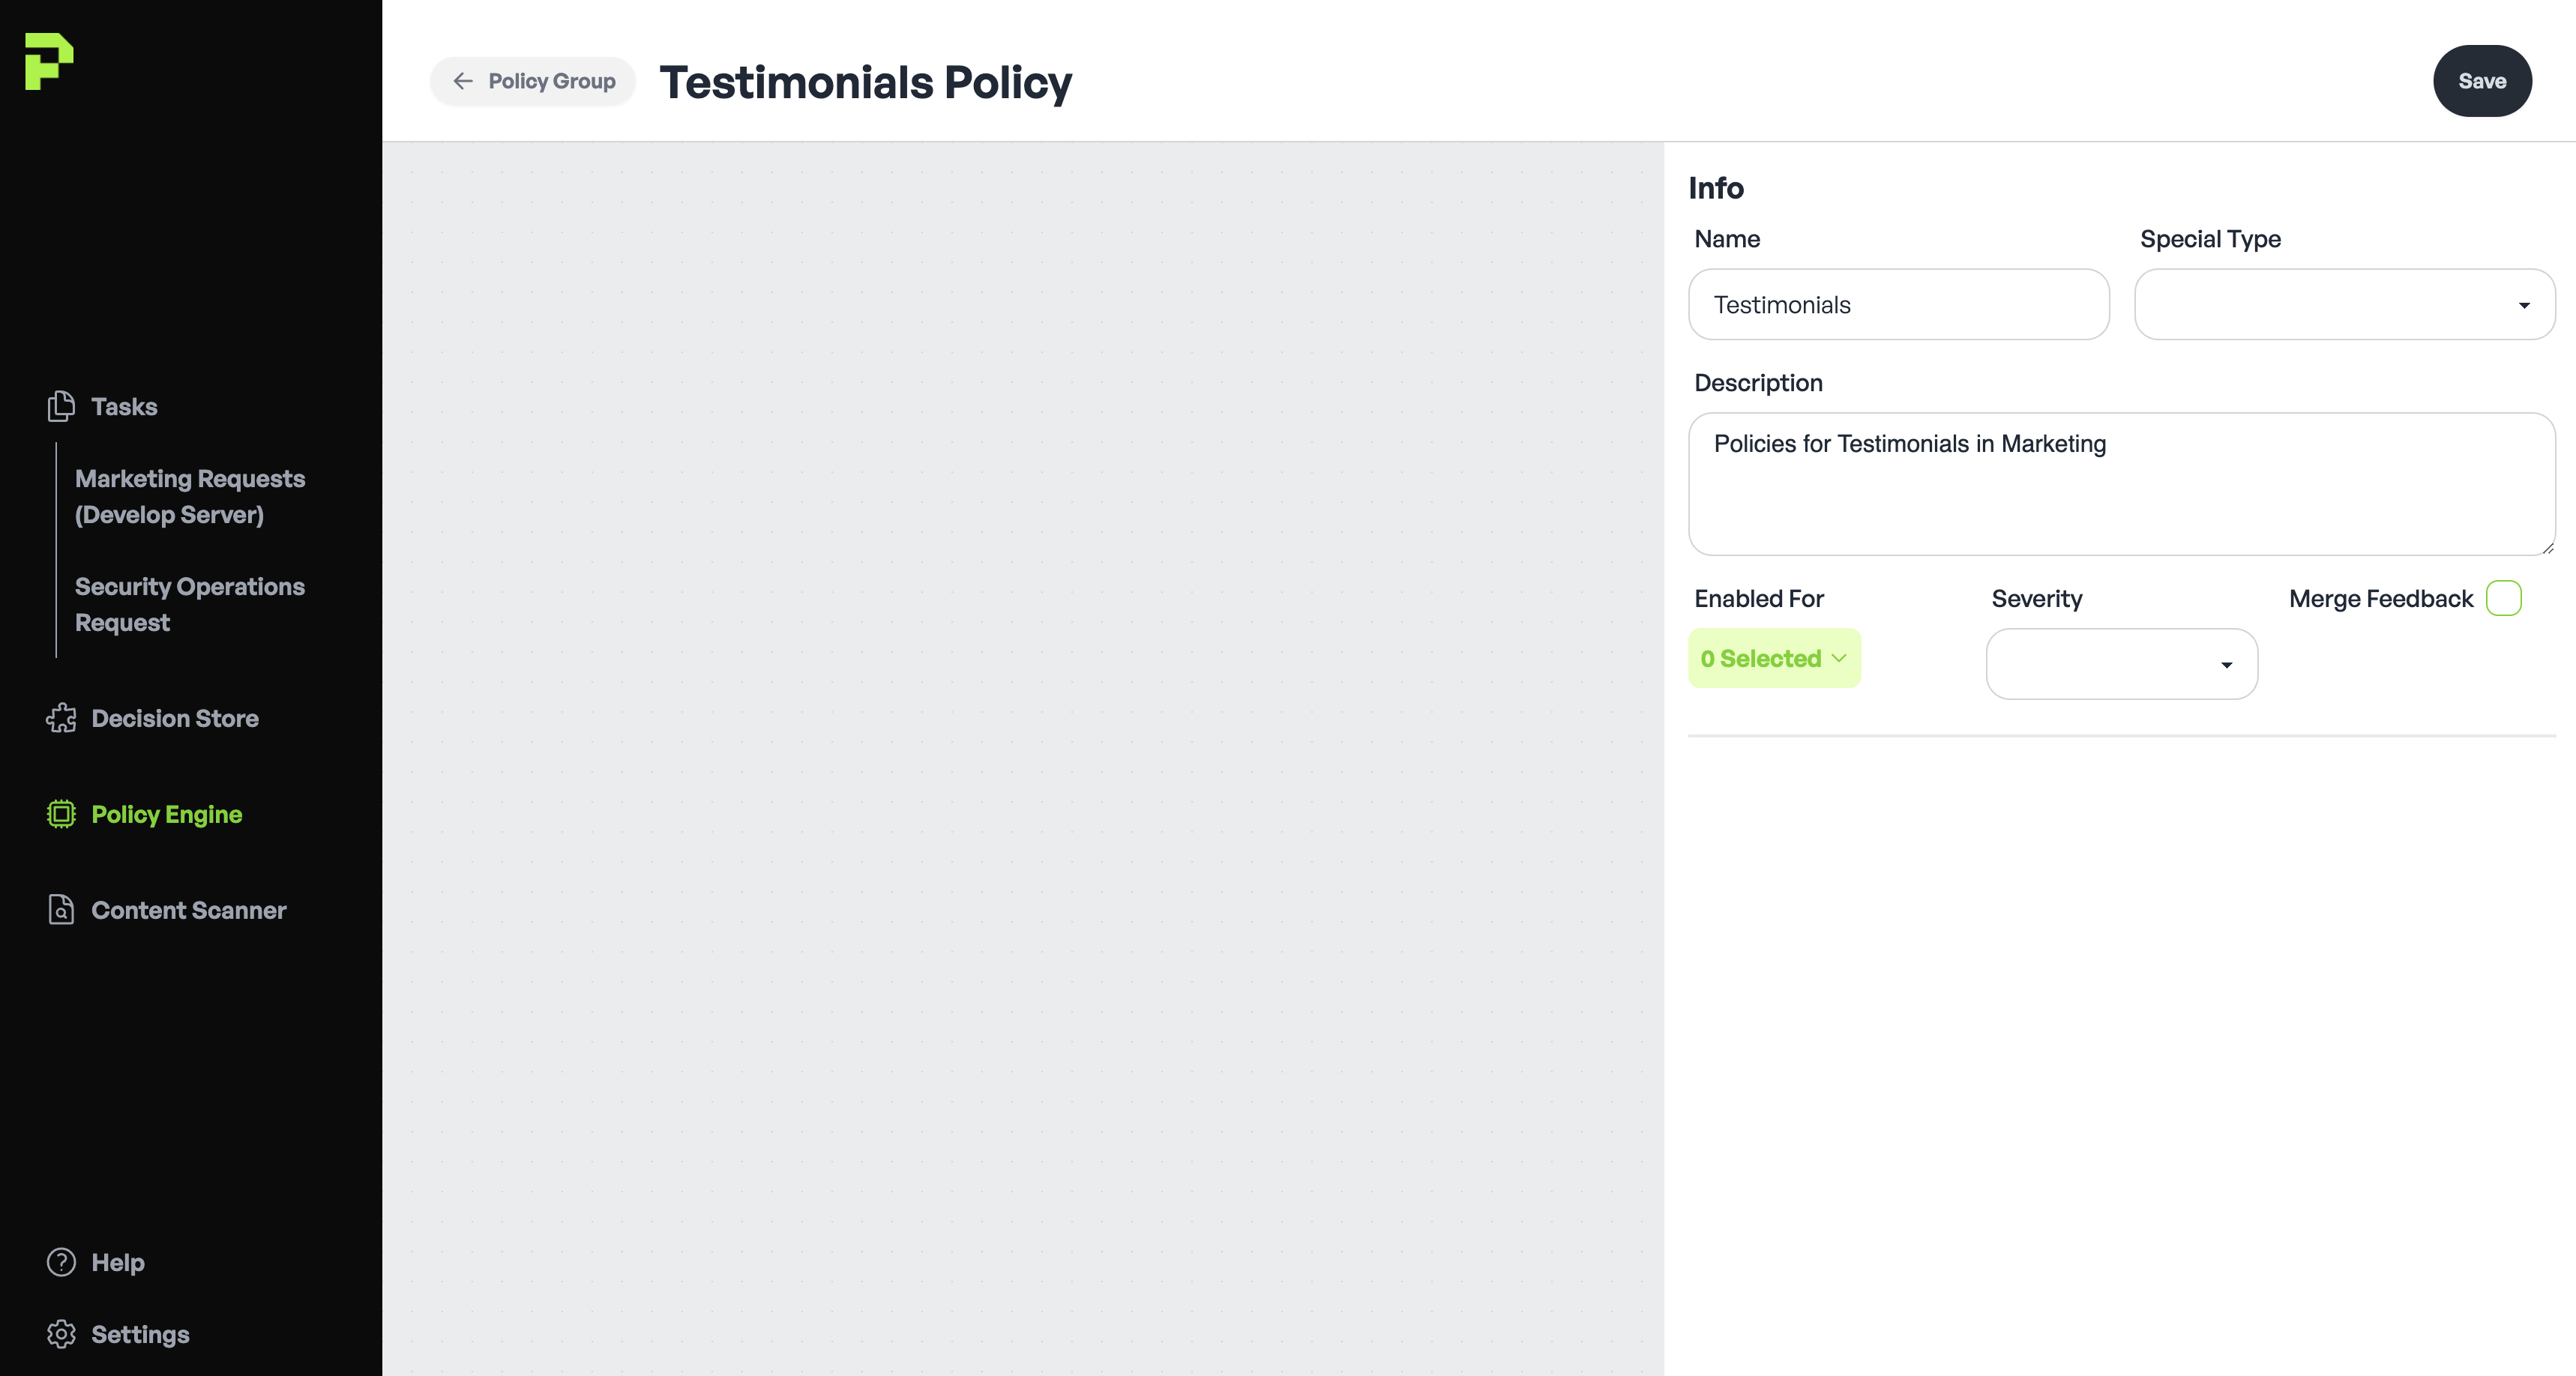Viewport: 2576px width, 1376px height.
Task: Expand the Severity dropdown
Action: click(2121, 664)
